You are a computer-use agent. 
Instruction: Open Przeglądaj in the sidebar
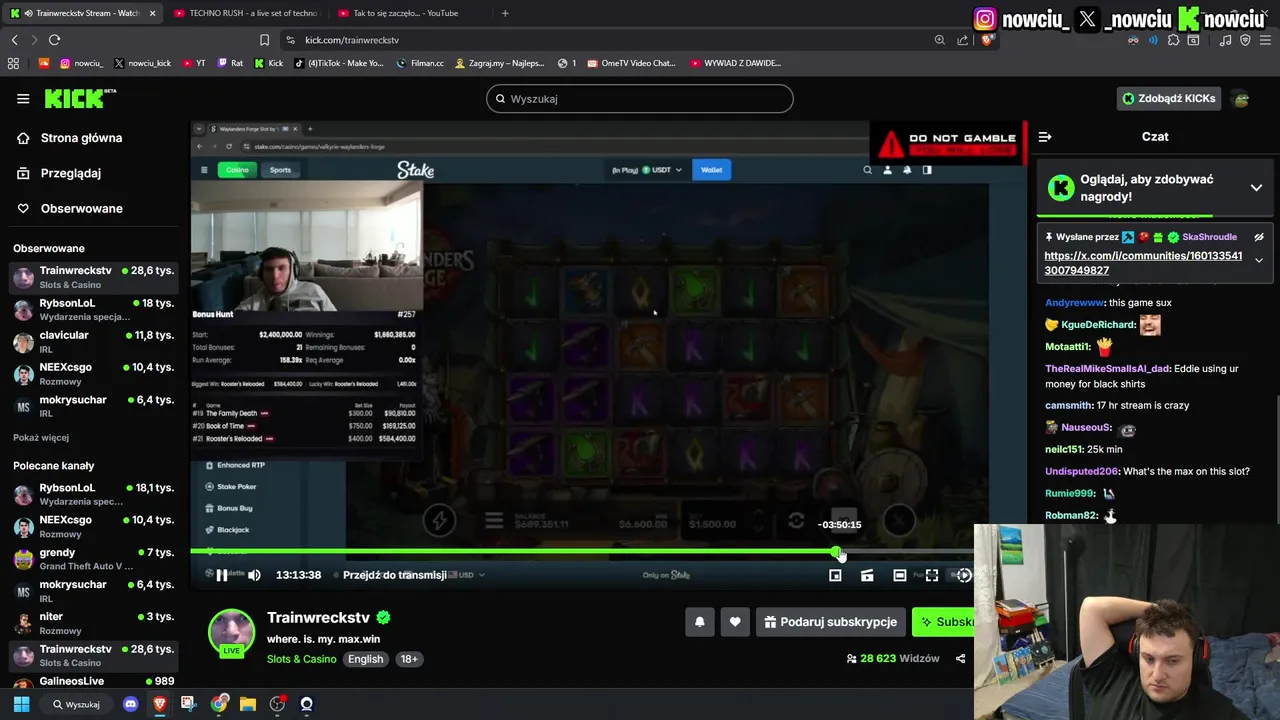click(x=59, y=173)
